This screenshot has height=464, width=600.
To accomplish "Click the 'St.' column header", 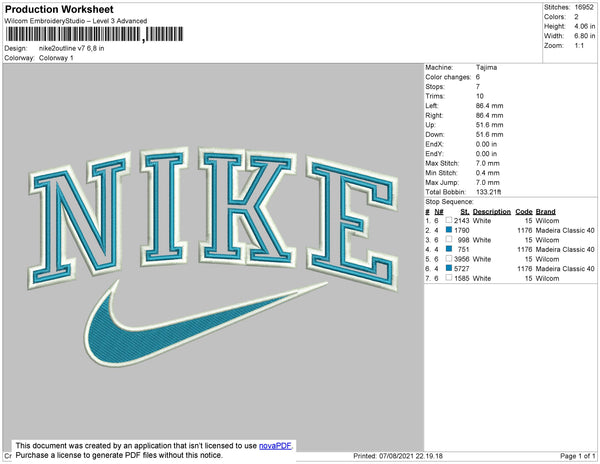I will pos(465,212).
